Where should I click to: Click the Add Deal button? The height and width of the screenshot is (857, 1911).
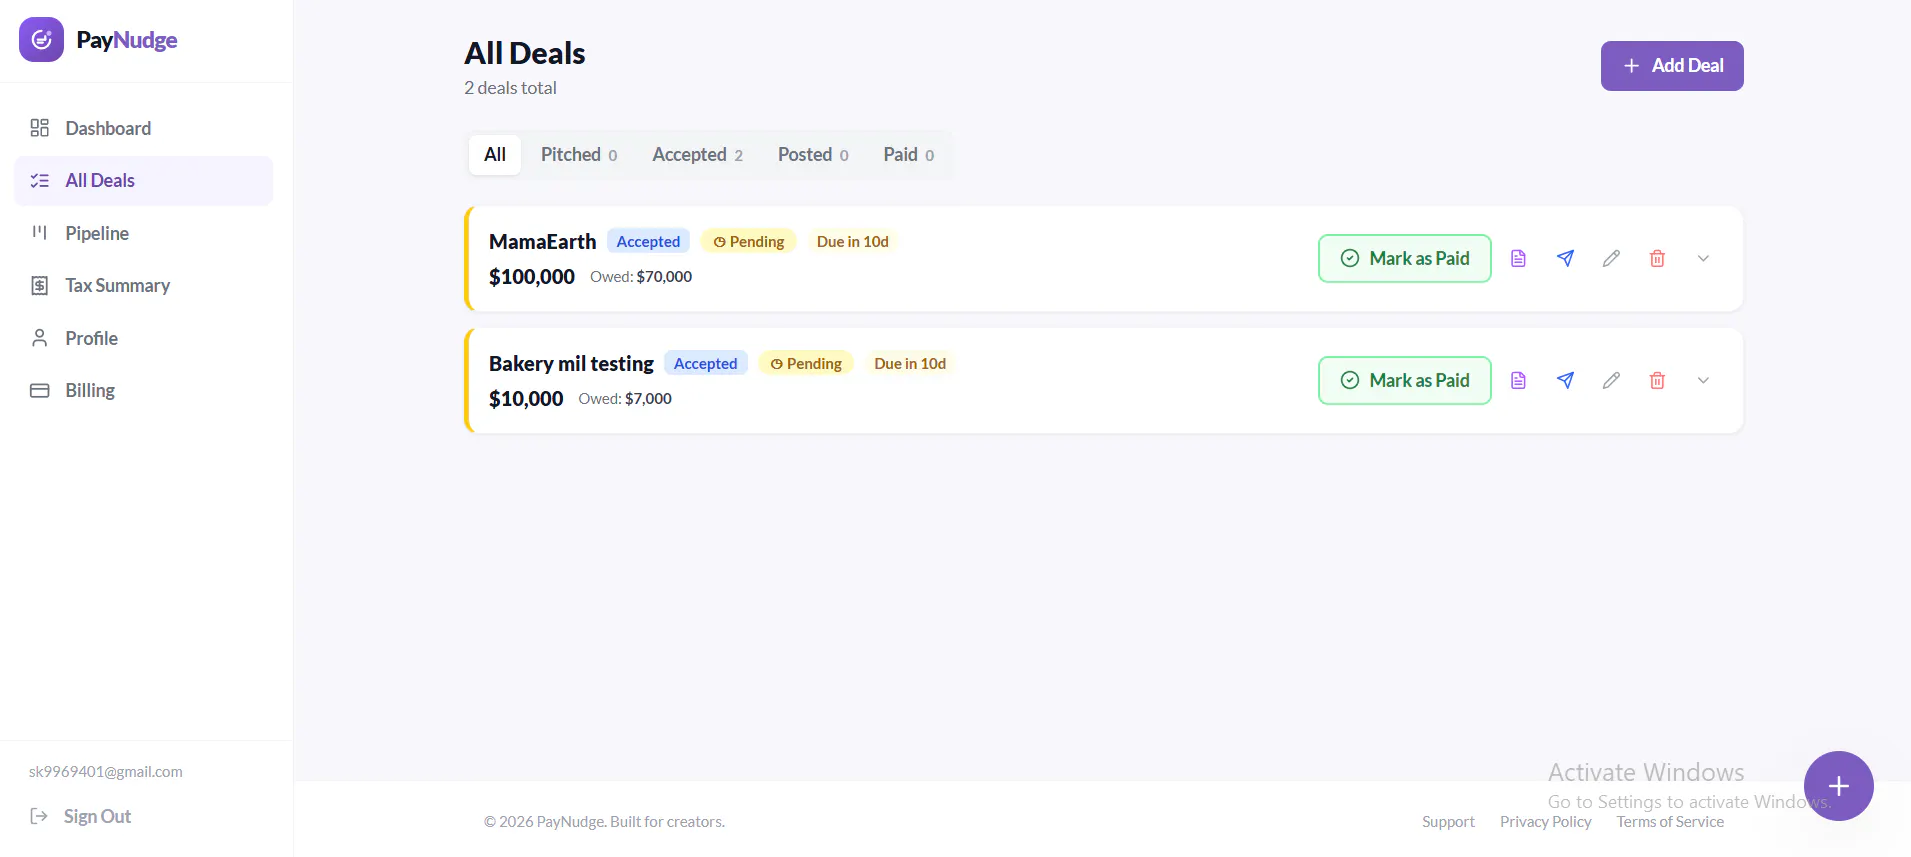1672,66
